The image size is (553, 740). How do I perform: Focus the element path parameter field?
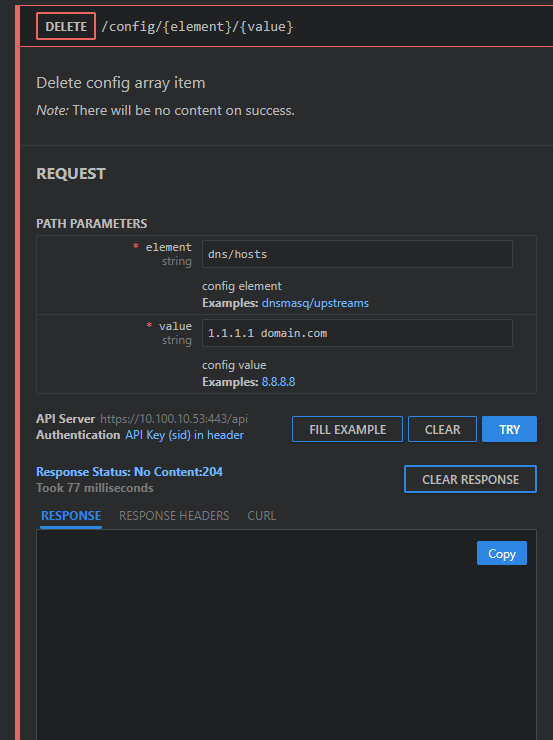point(357,254)
